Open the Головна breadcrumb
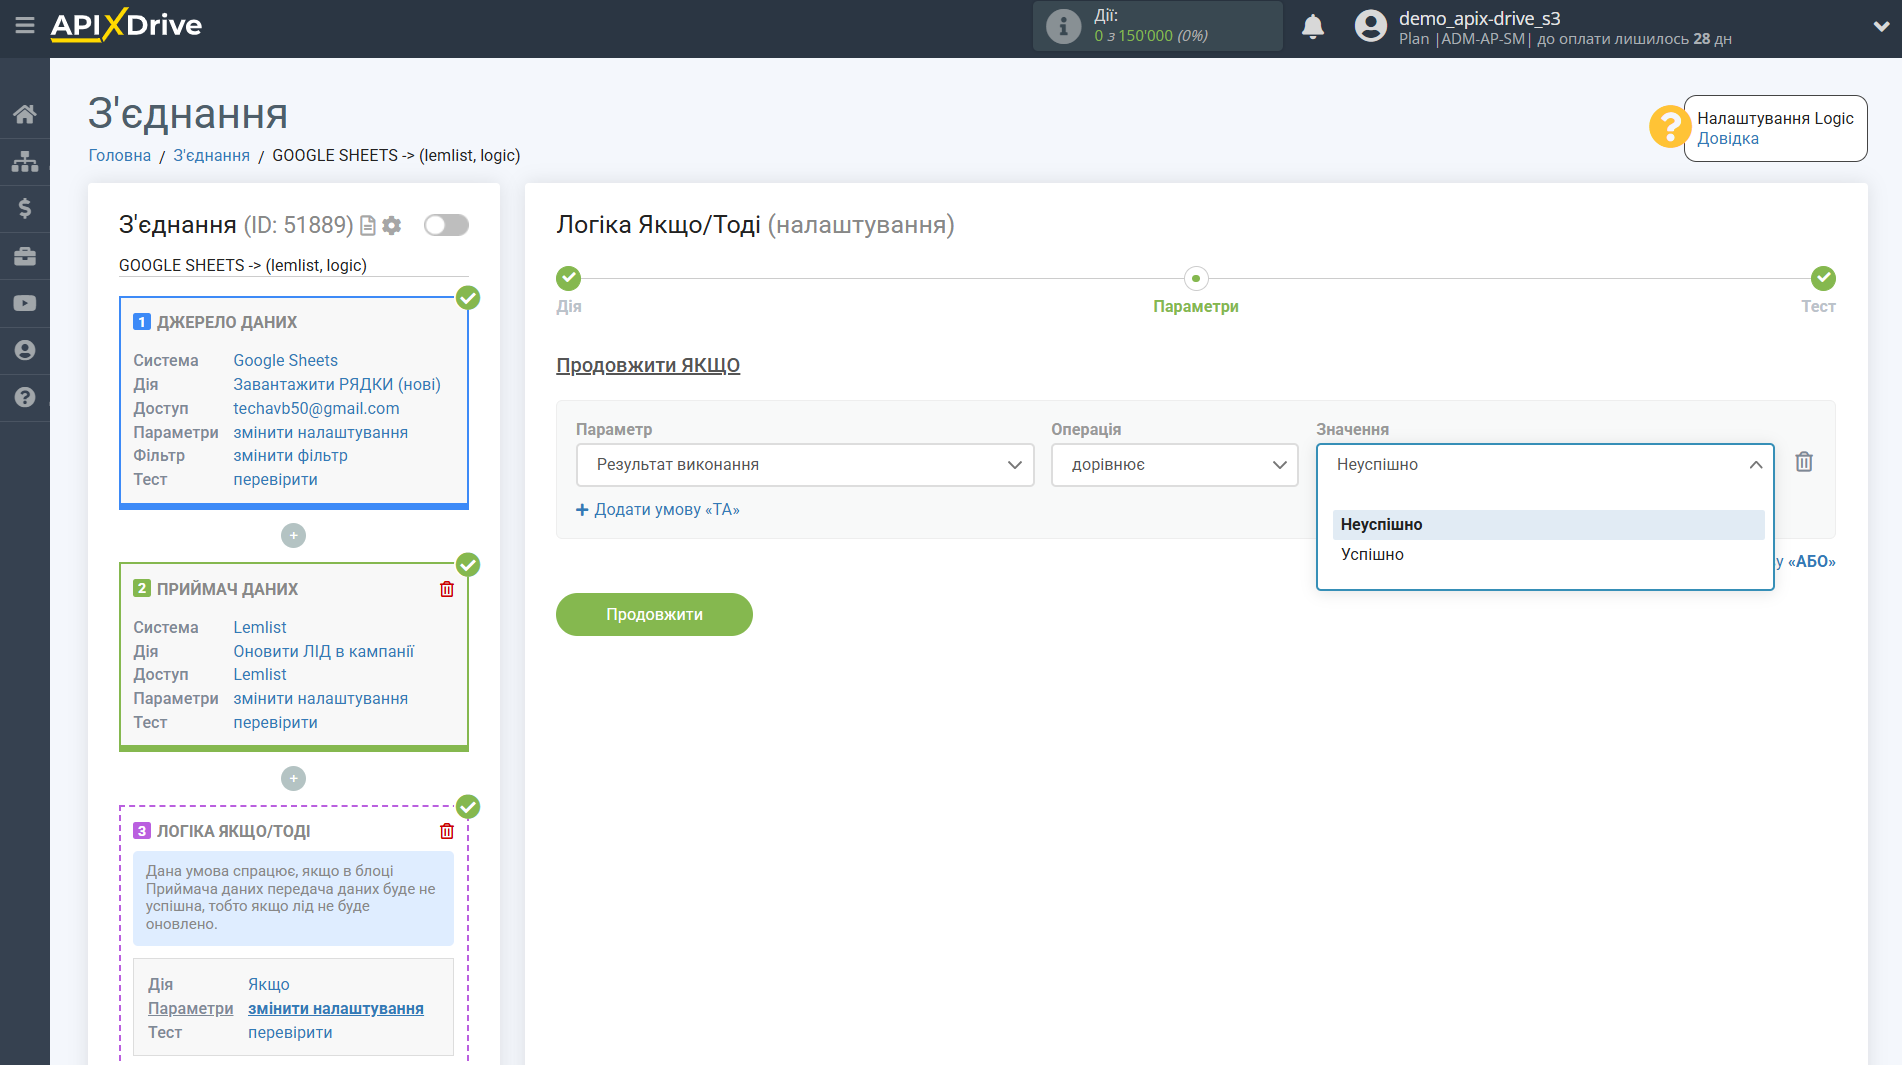1902x1065 pixels. [120, 155]
